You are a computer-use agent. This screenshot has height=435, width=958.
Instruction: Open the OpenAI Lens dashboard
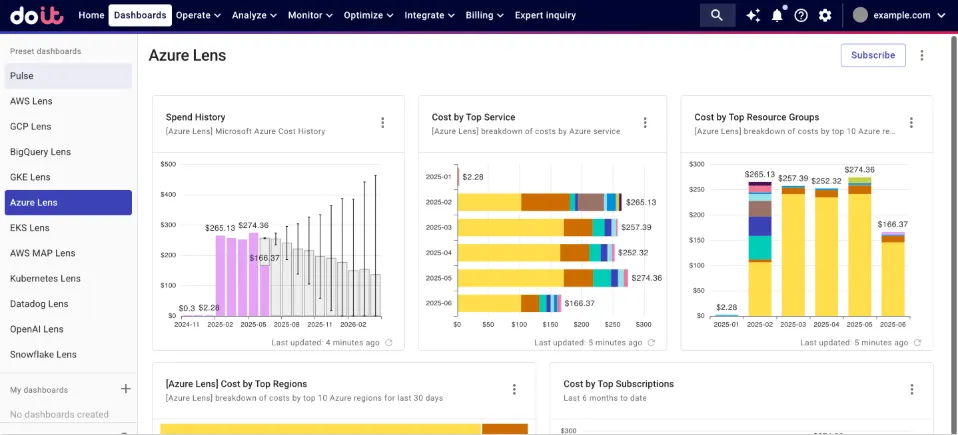pyautogui.click(x=68, y=329)
